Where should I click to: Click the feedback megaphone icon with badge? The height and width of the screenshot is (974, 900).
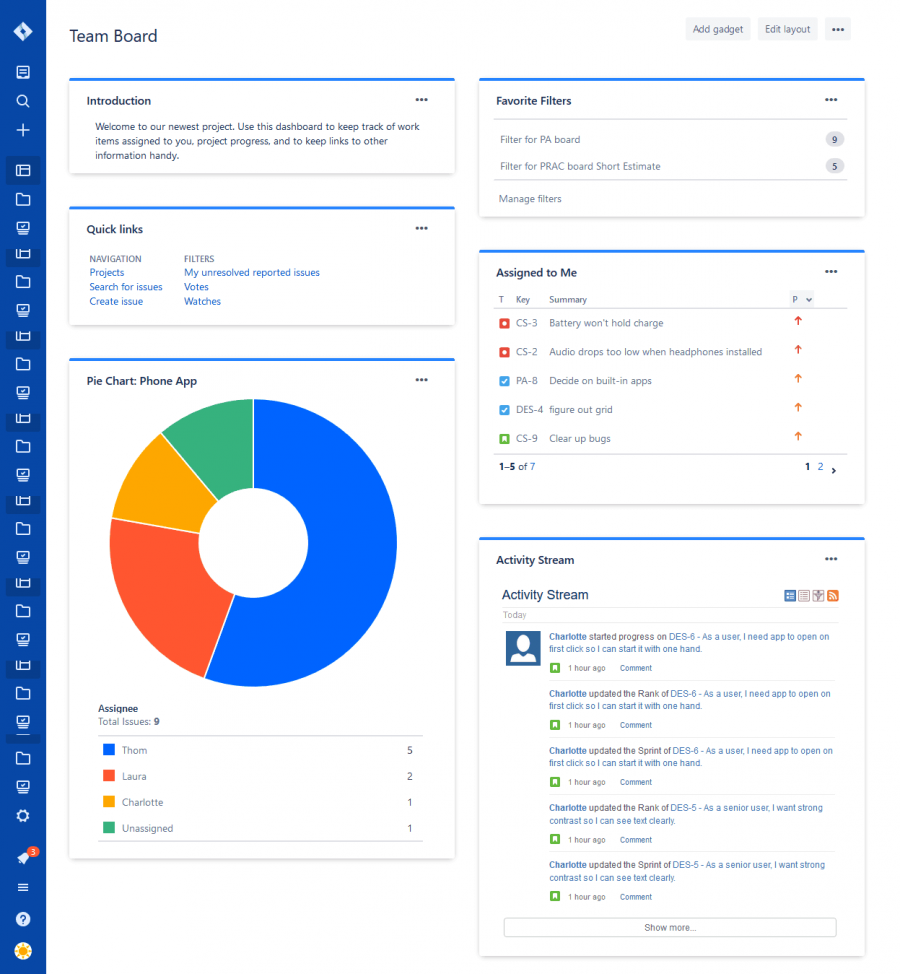[23, 856]
